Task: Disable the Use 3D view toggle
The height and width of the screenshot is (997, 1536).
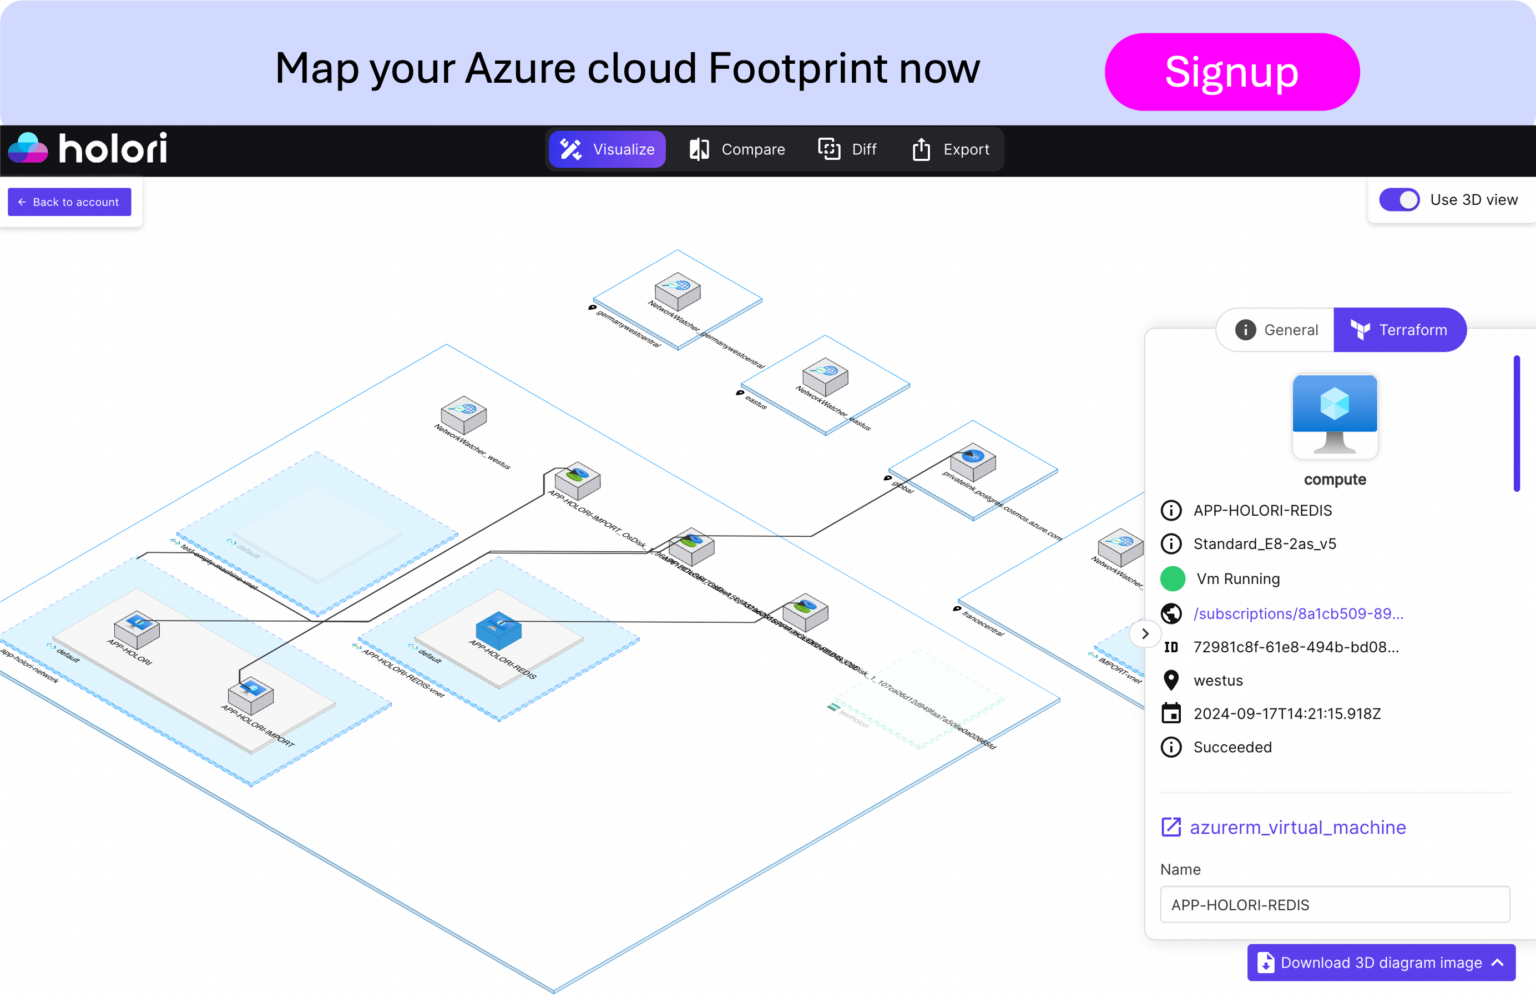Action: pos(1399,199)
